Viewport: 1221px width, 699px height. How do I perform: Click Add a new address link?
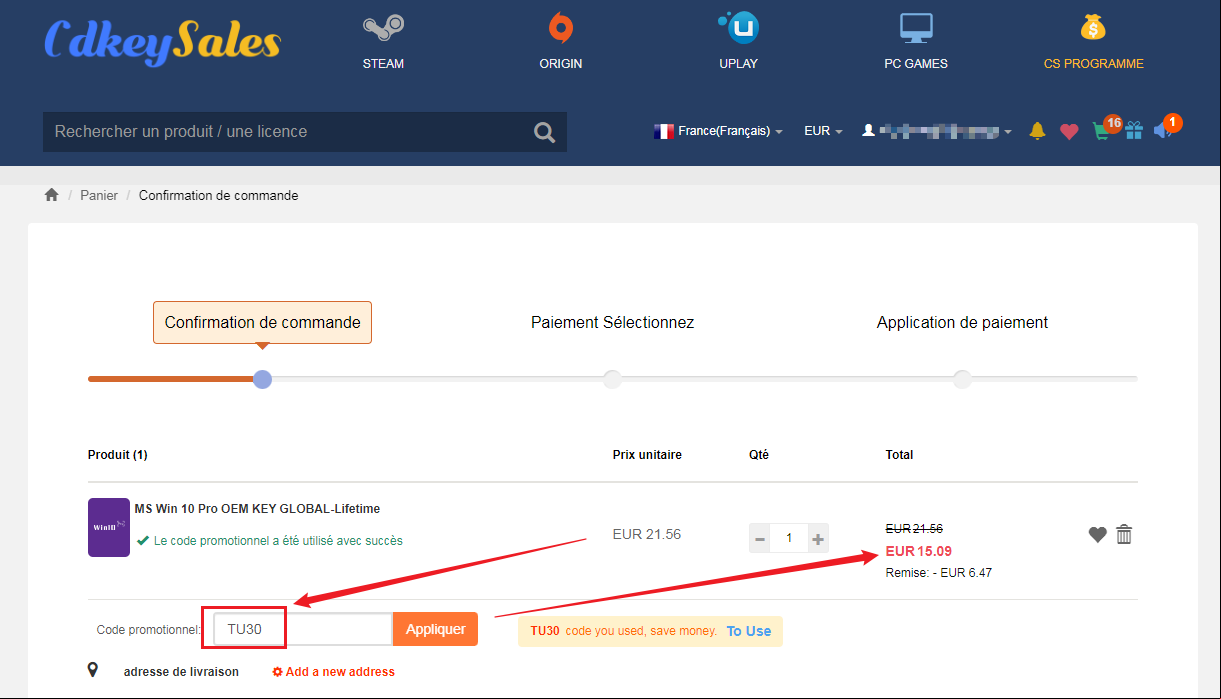point(334,672)
